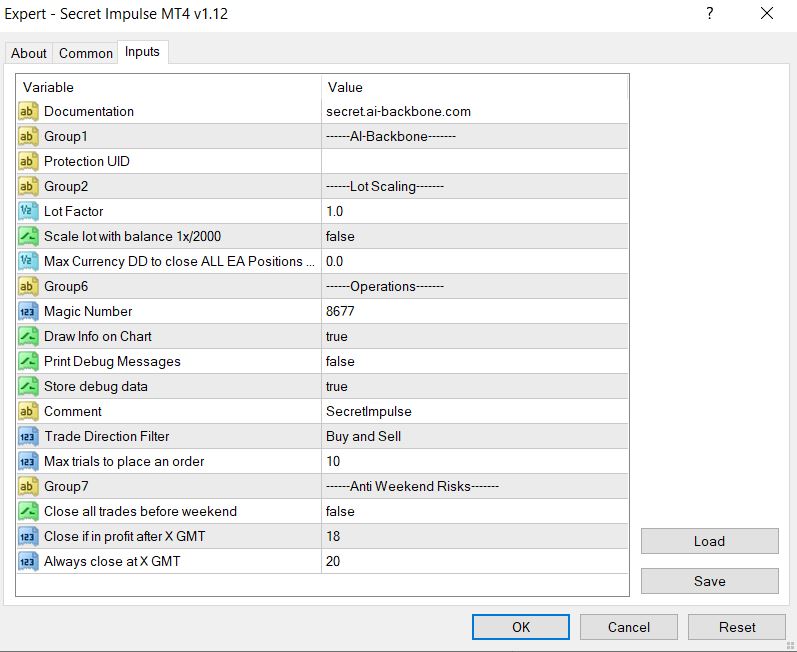Click the ab icon next to Group2
Image resolution: width=797 pixels, height=652 pixels.
(28, 186)
